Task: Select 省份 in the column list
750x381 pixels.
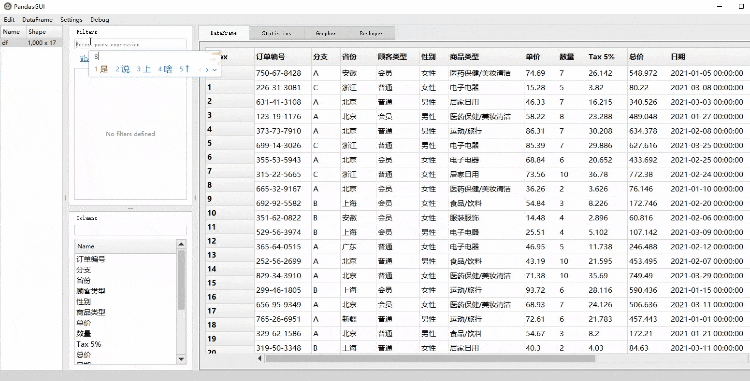Action: 83,280
